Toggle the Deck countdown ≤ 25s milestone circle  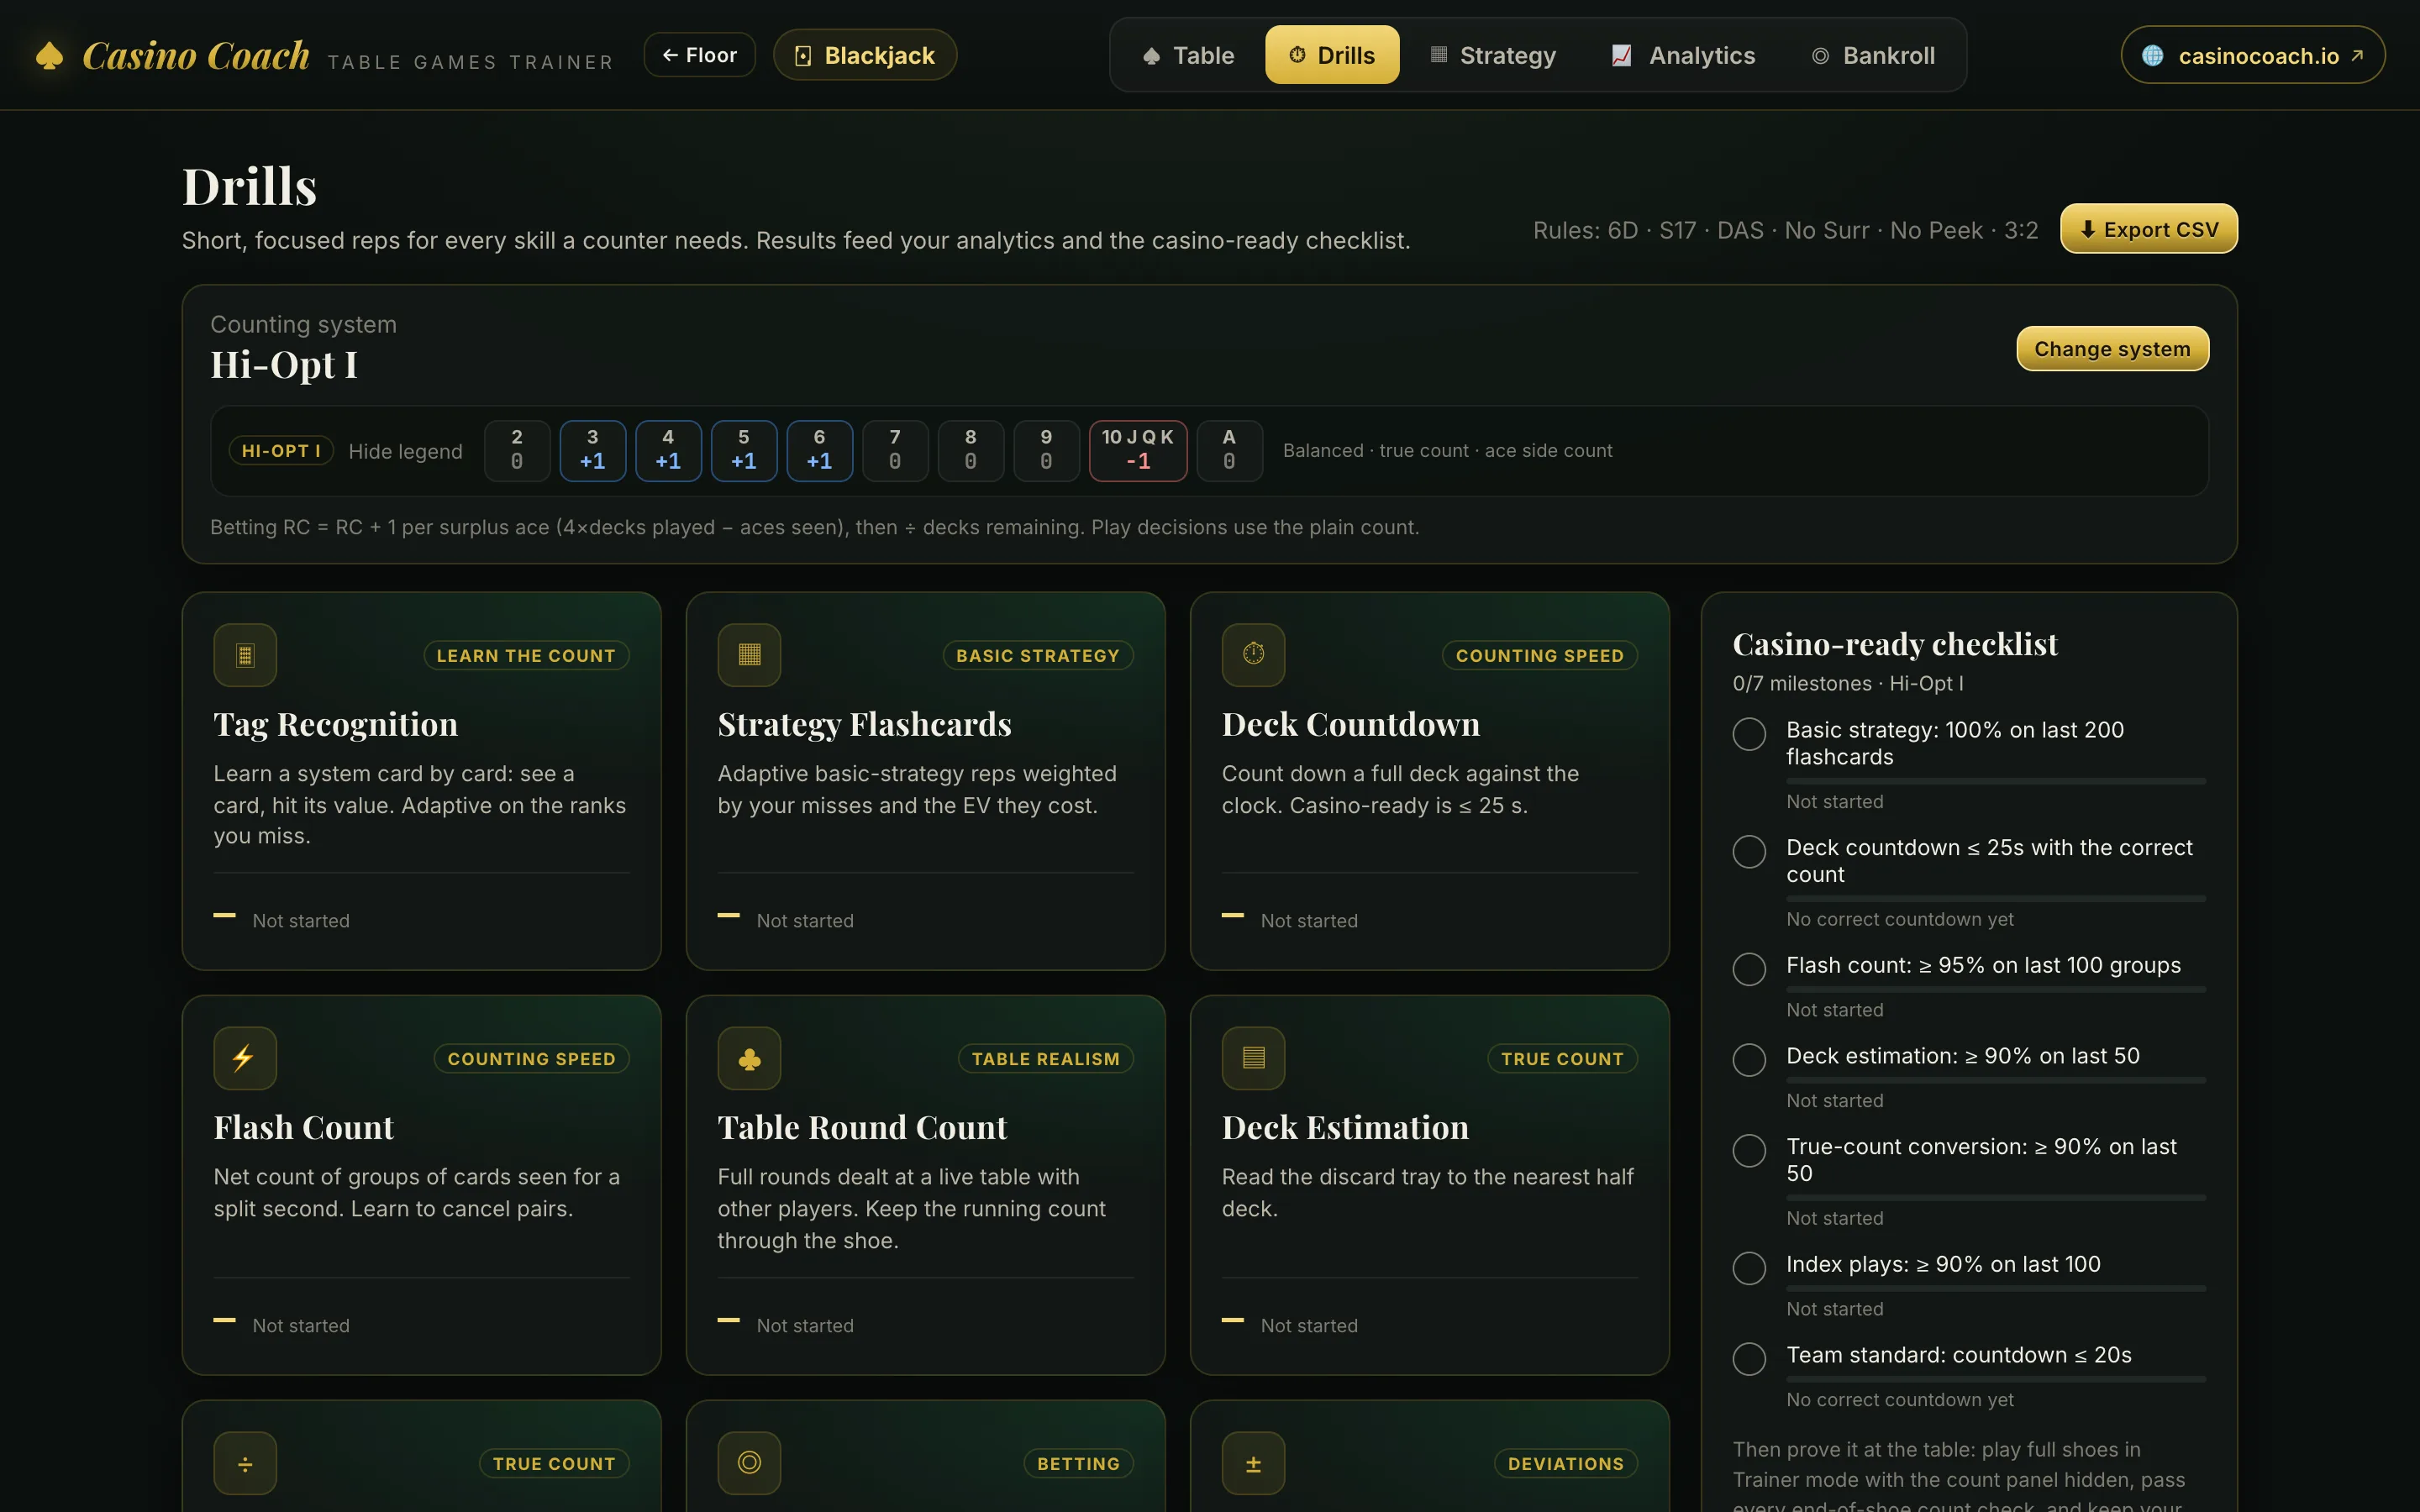pyautogui.click(x=1749, y=852)
